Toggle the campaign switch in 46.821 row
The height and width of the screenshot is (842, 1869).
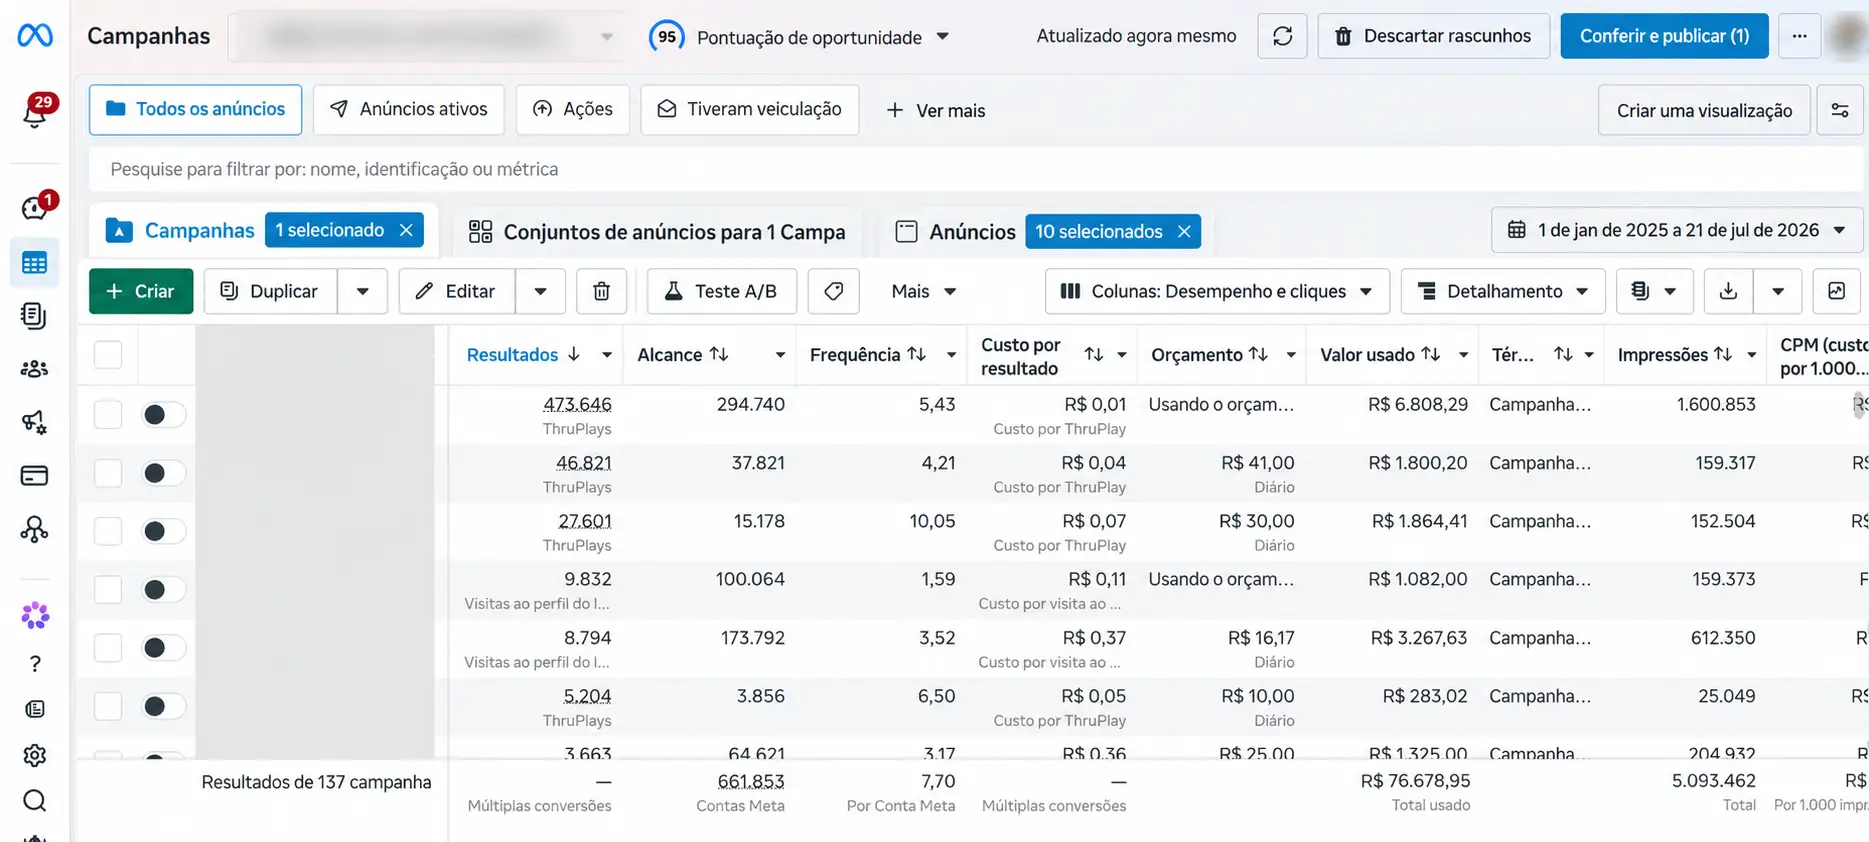point(163,473)
